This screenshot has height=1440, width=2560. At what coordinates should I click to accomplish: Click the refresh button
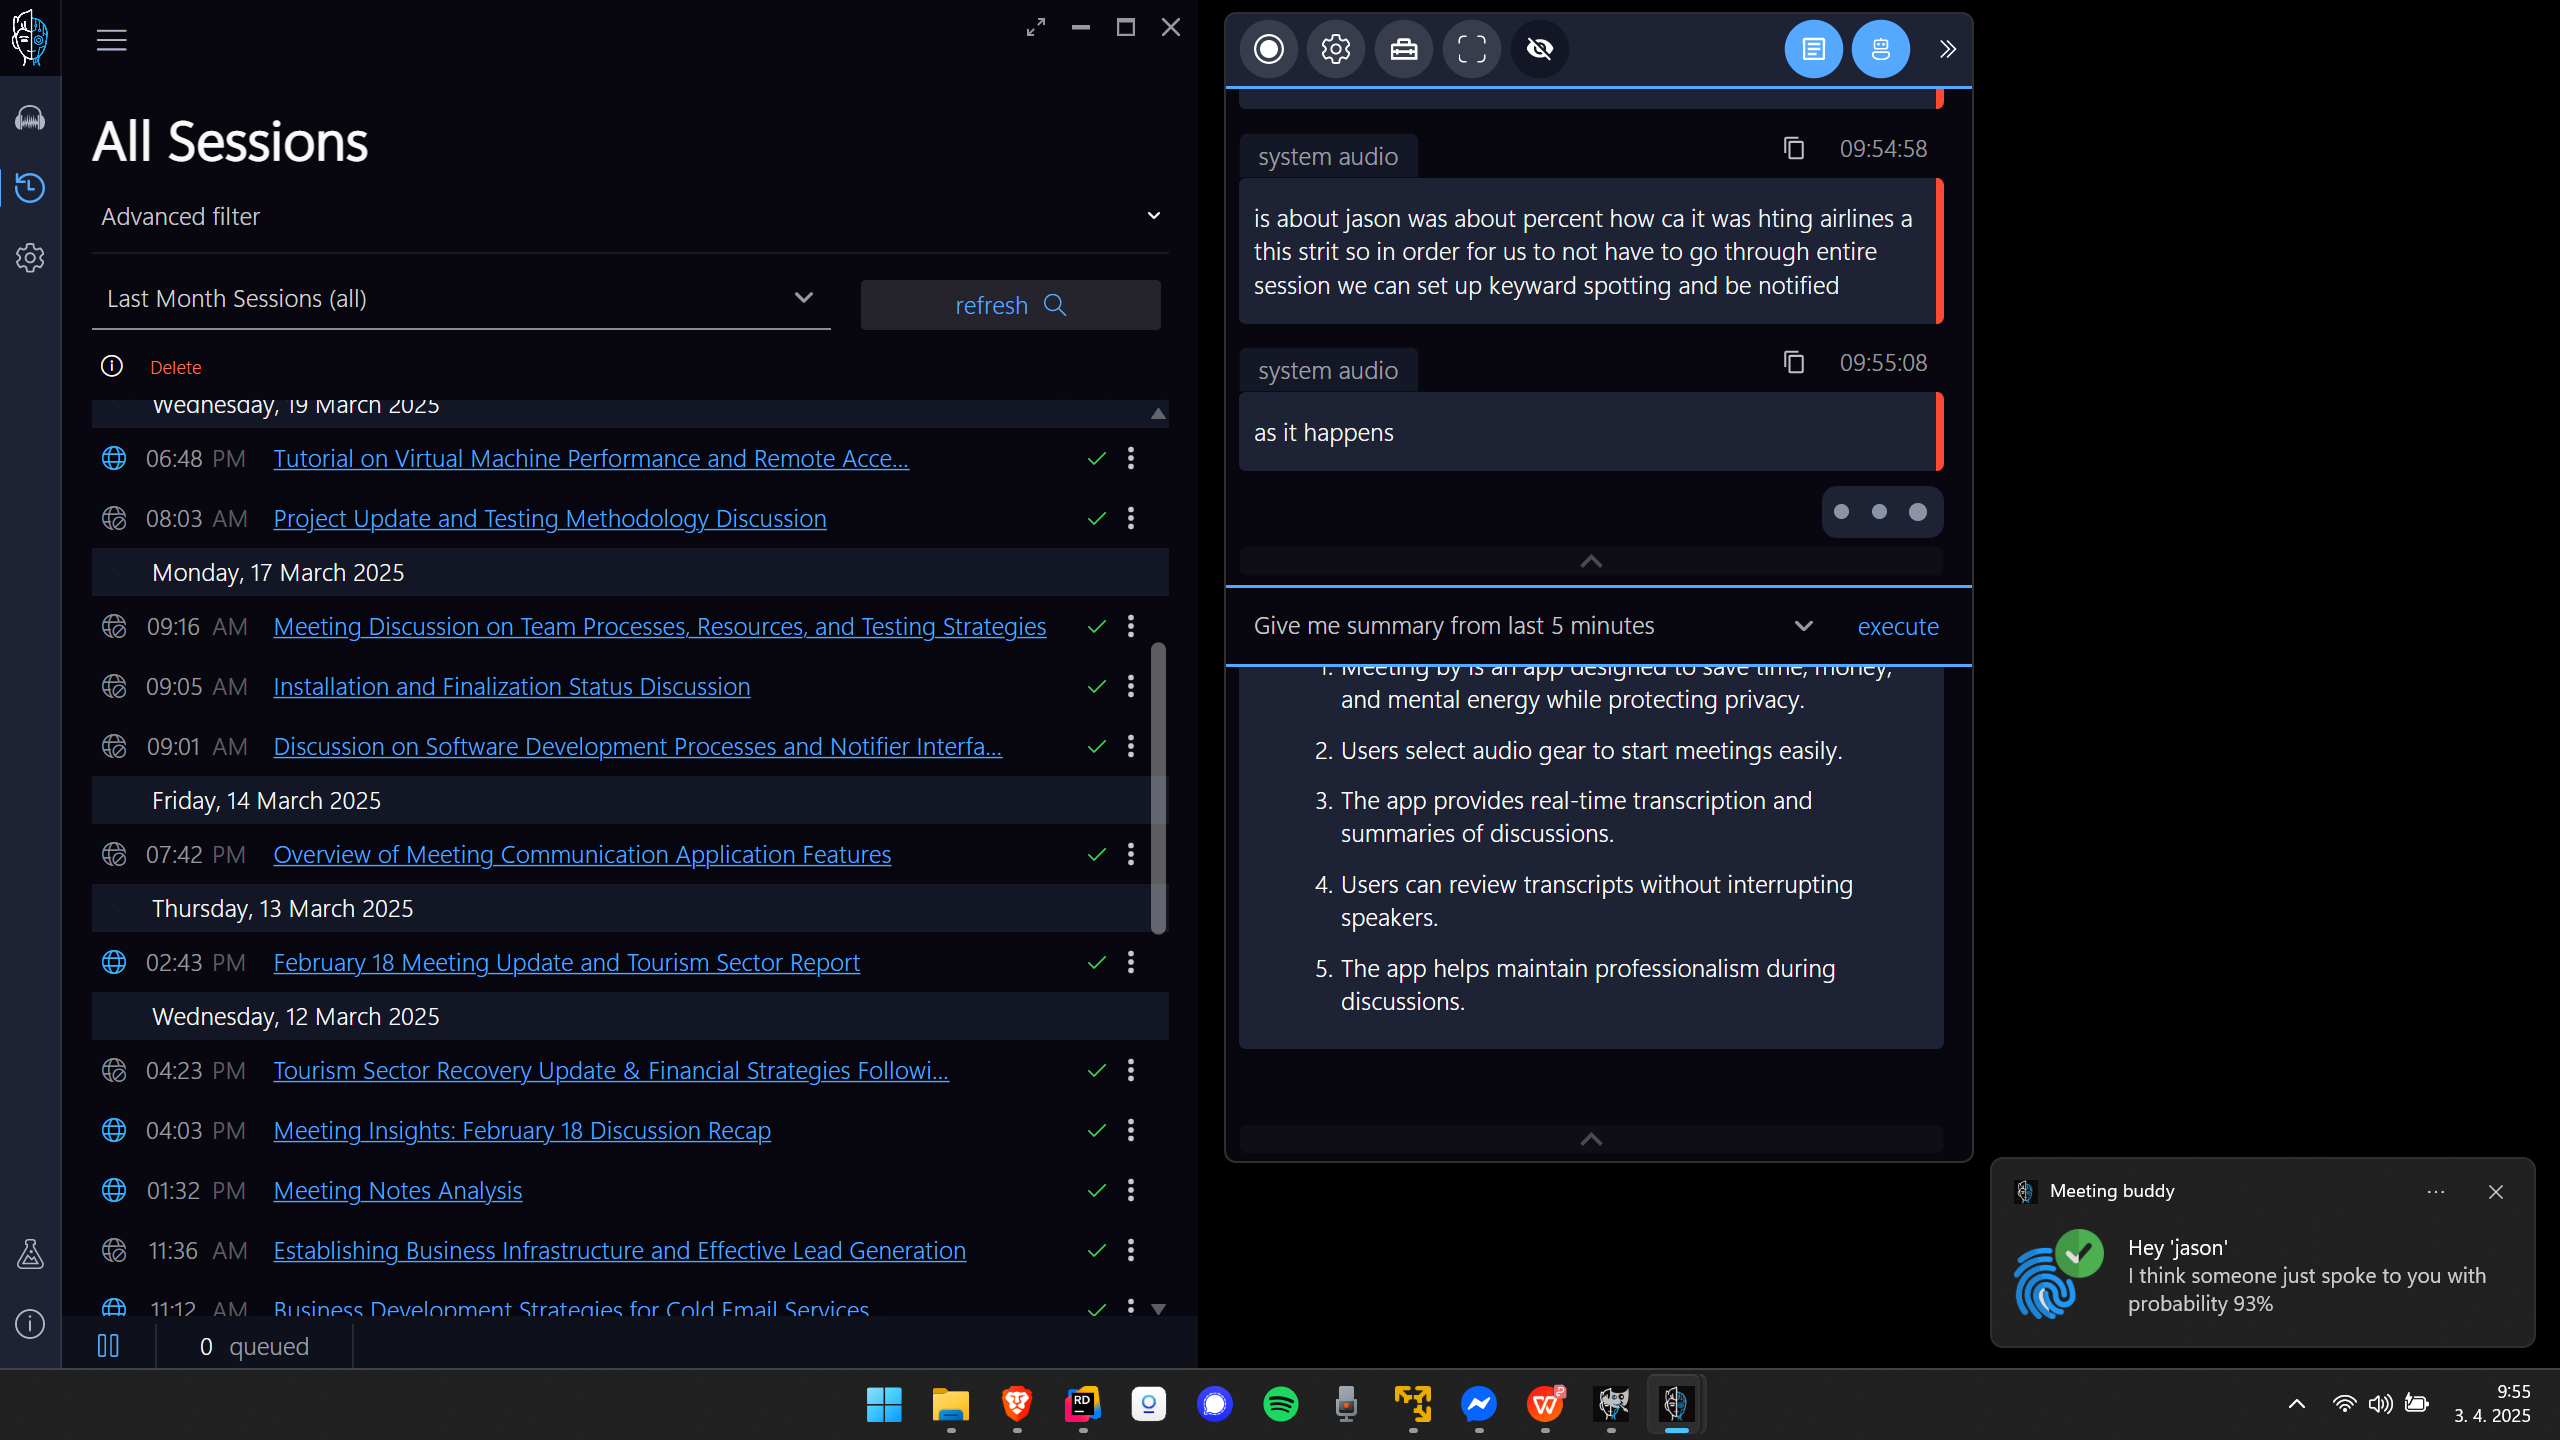click(x=1010, y=305)
